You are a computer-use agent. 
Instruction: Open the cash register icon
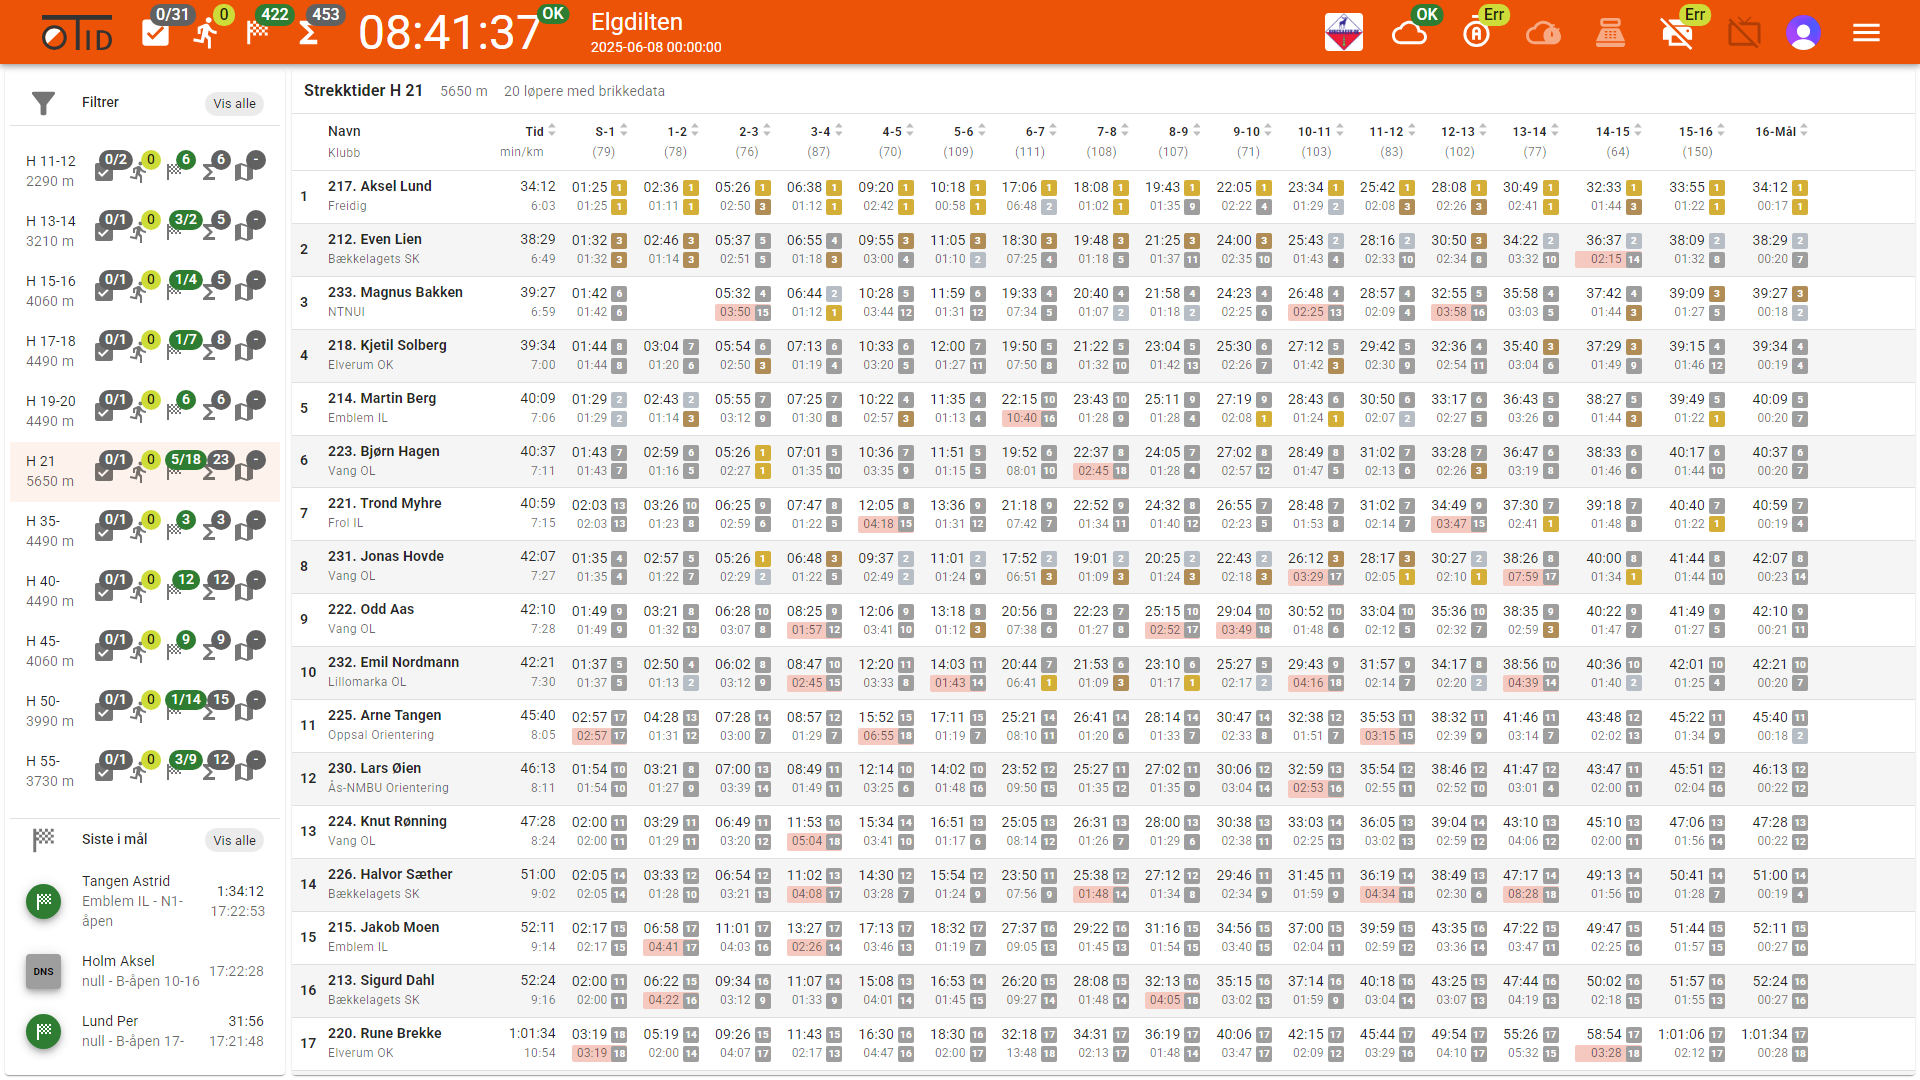click(x=1610, y=34)
